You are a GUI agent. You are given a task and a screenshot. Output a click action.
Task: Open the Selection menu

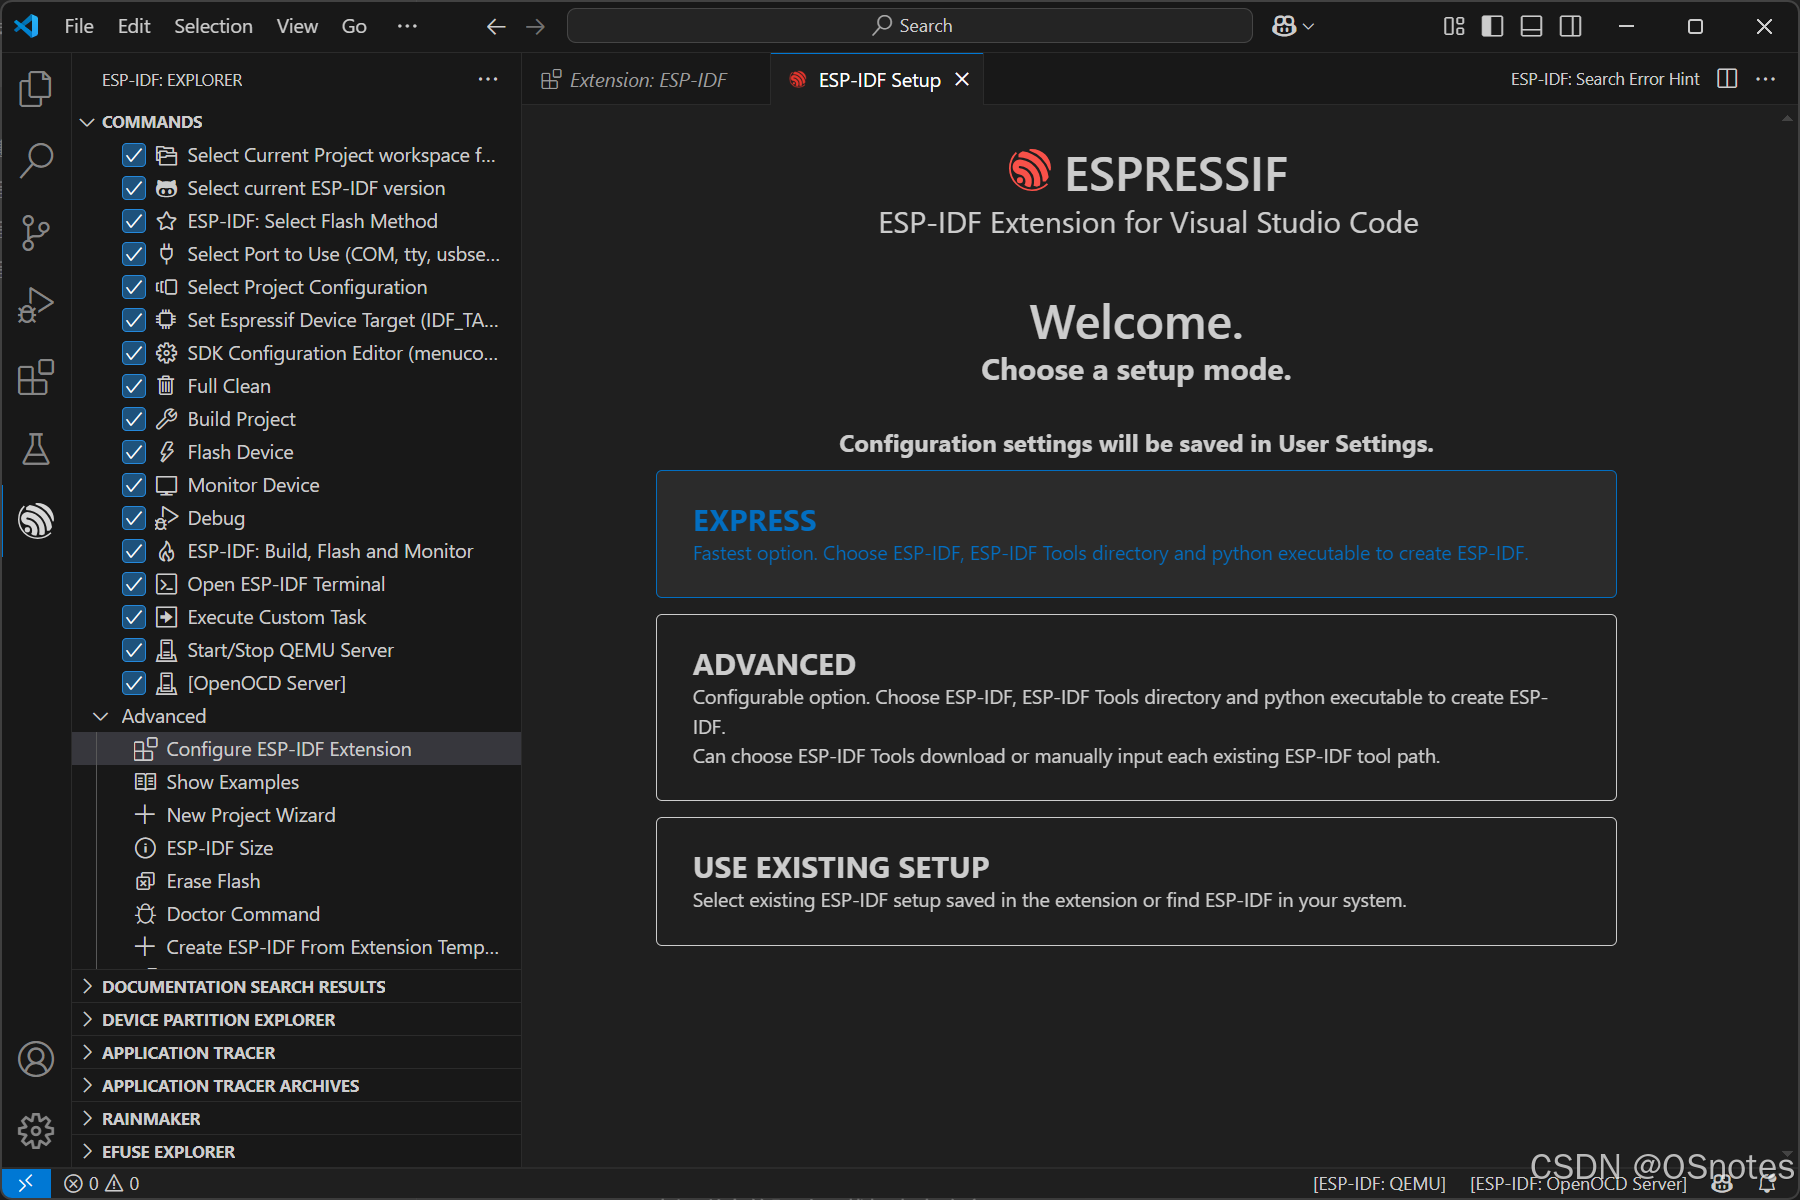point(213,26)
